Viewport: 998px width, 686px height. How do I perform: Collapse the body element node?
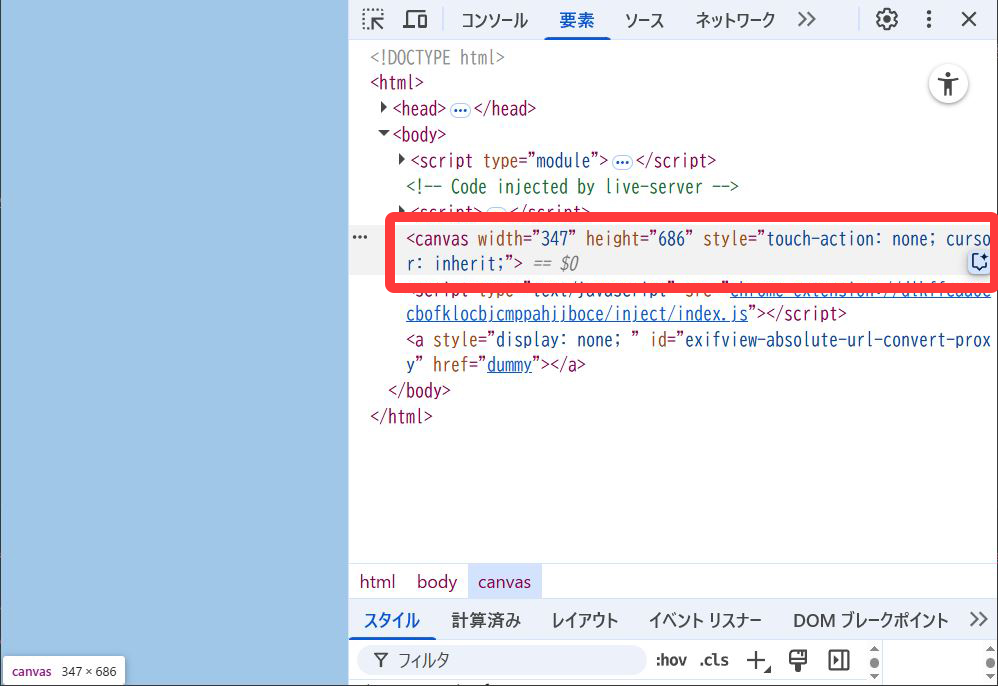pyautogui.click(x=383, y=133)
